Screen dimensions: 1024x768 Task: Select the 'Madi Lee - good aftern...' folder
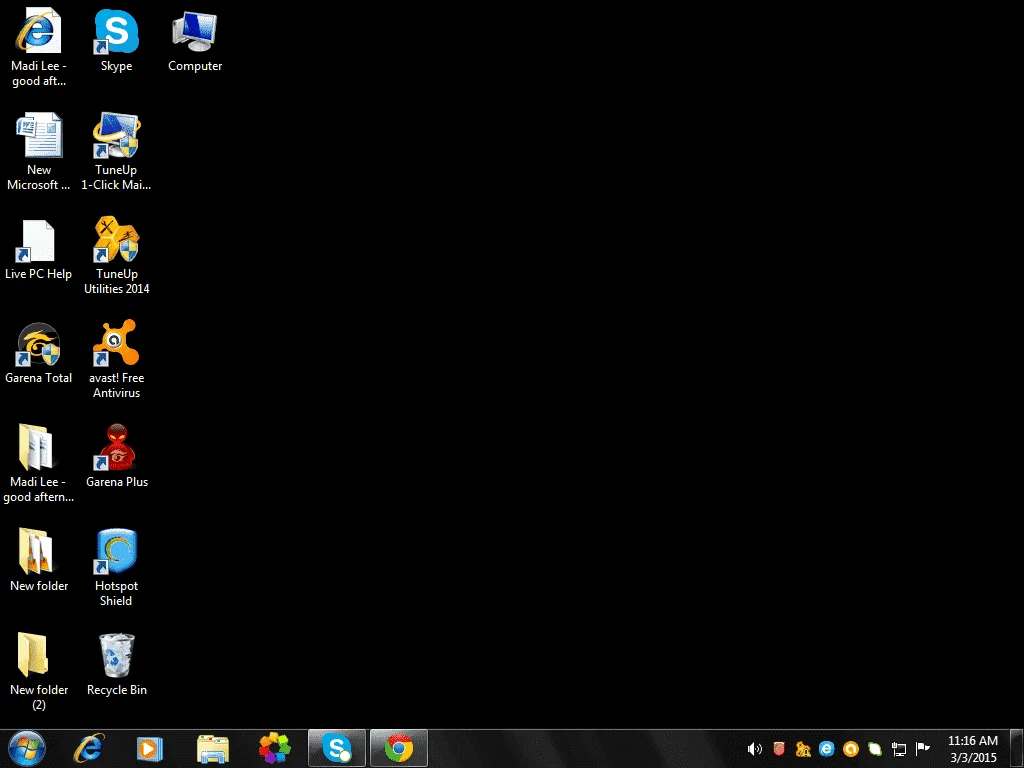[x=39, y=463]
